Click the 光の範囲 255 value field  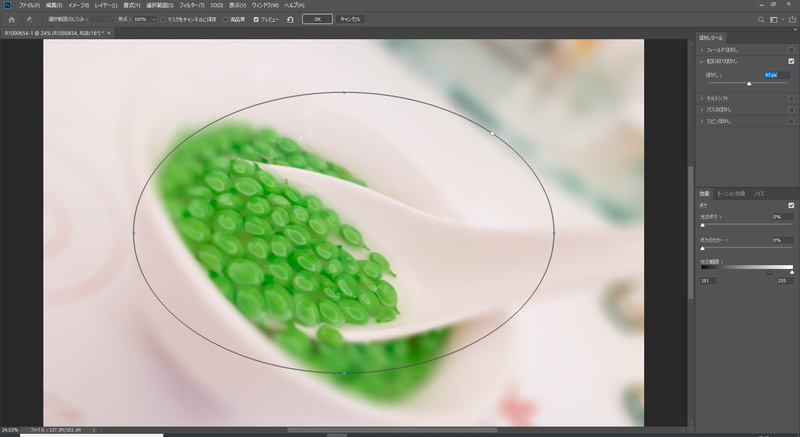coord(785,281)
